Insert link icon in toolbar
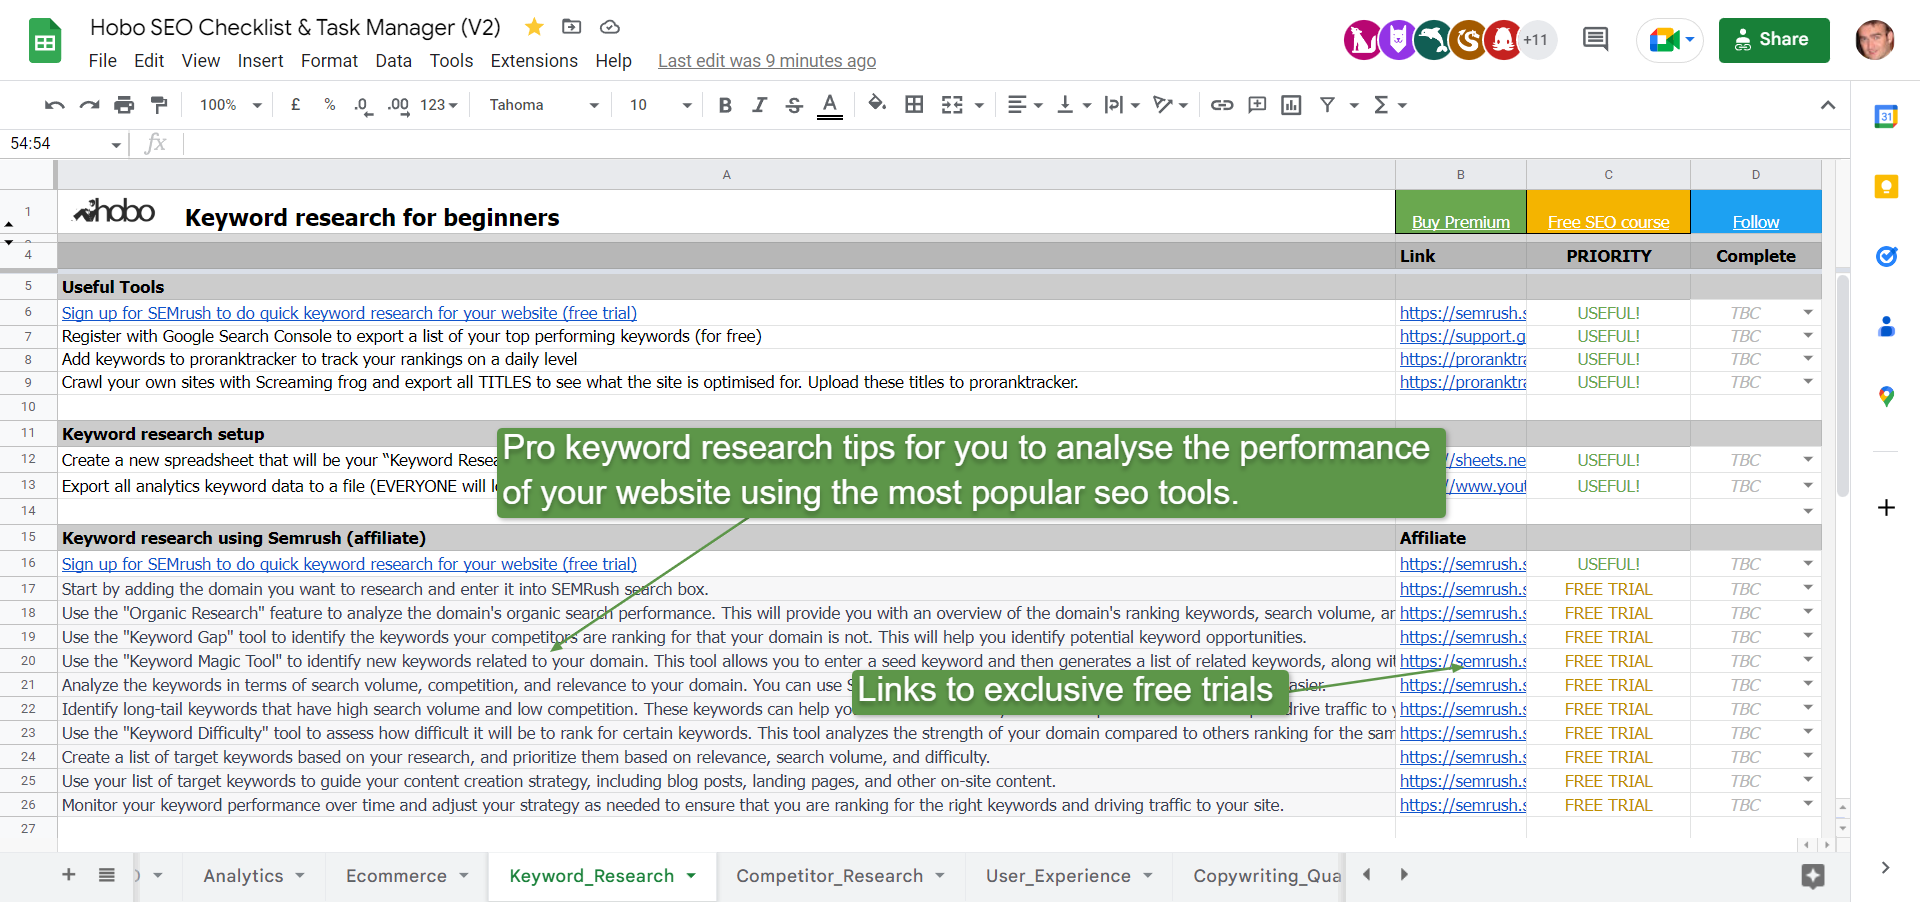The width and height of the screenshot is (1920, 902). [1222, 105]
